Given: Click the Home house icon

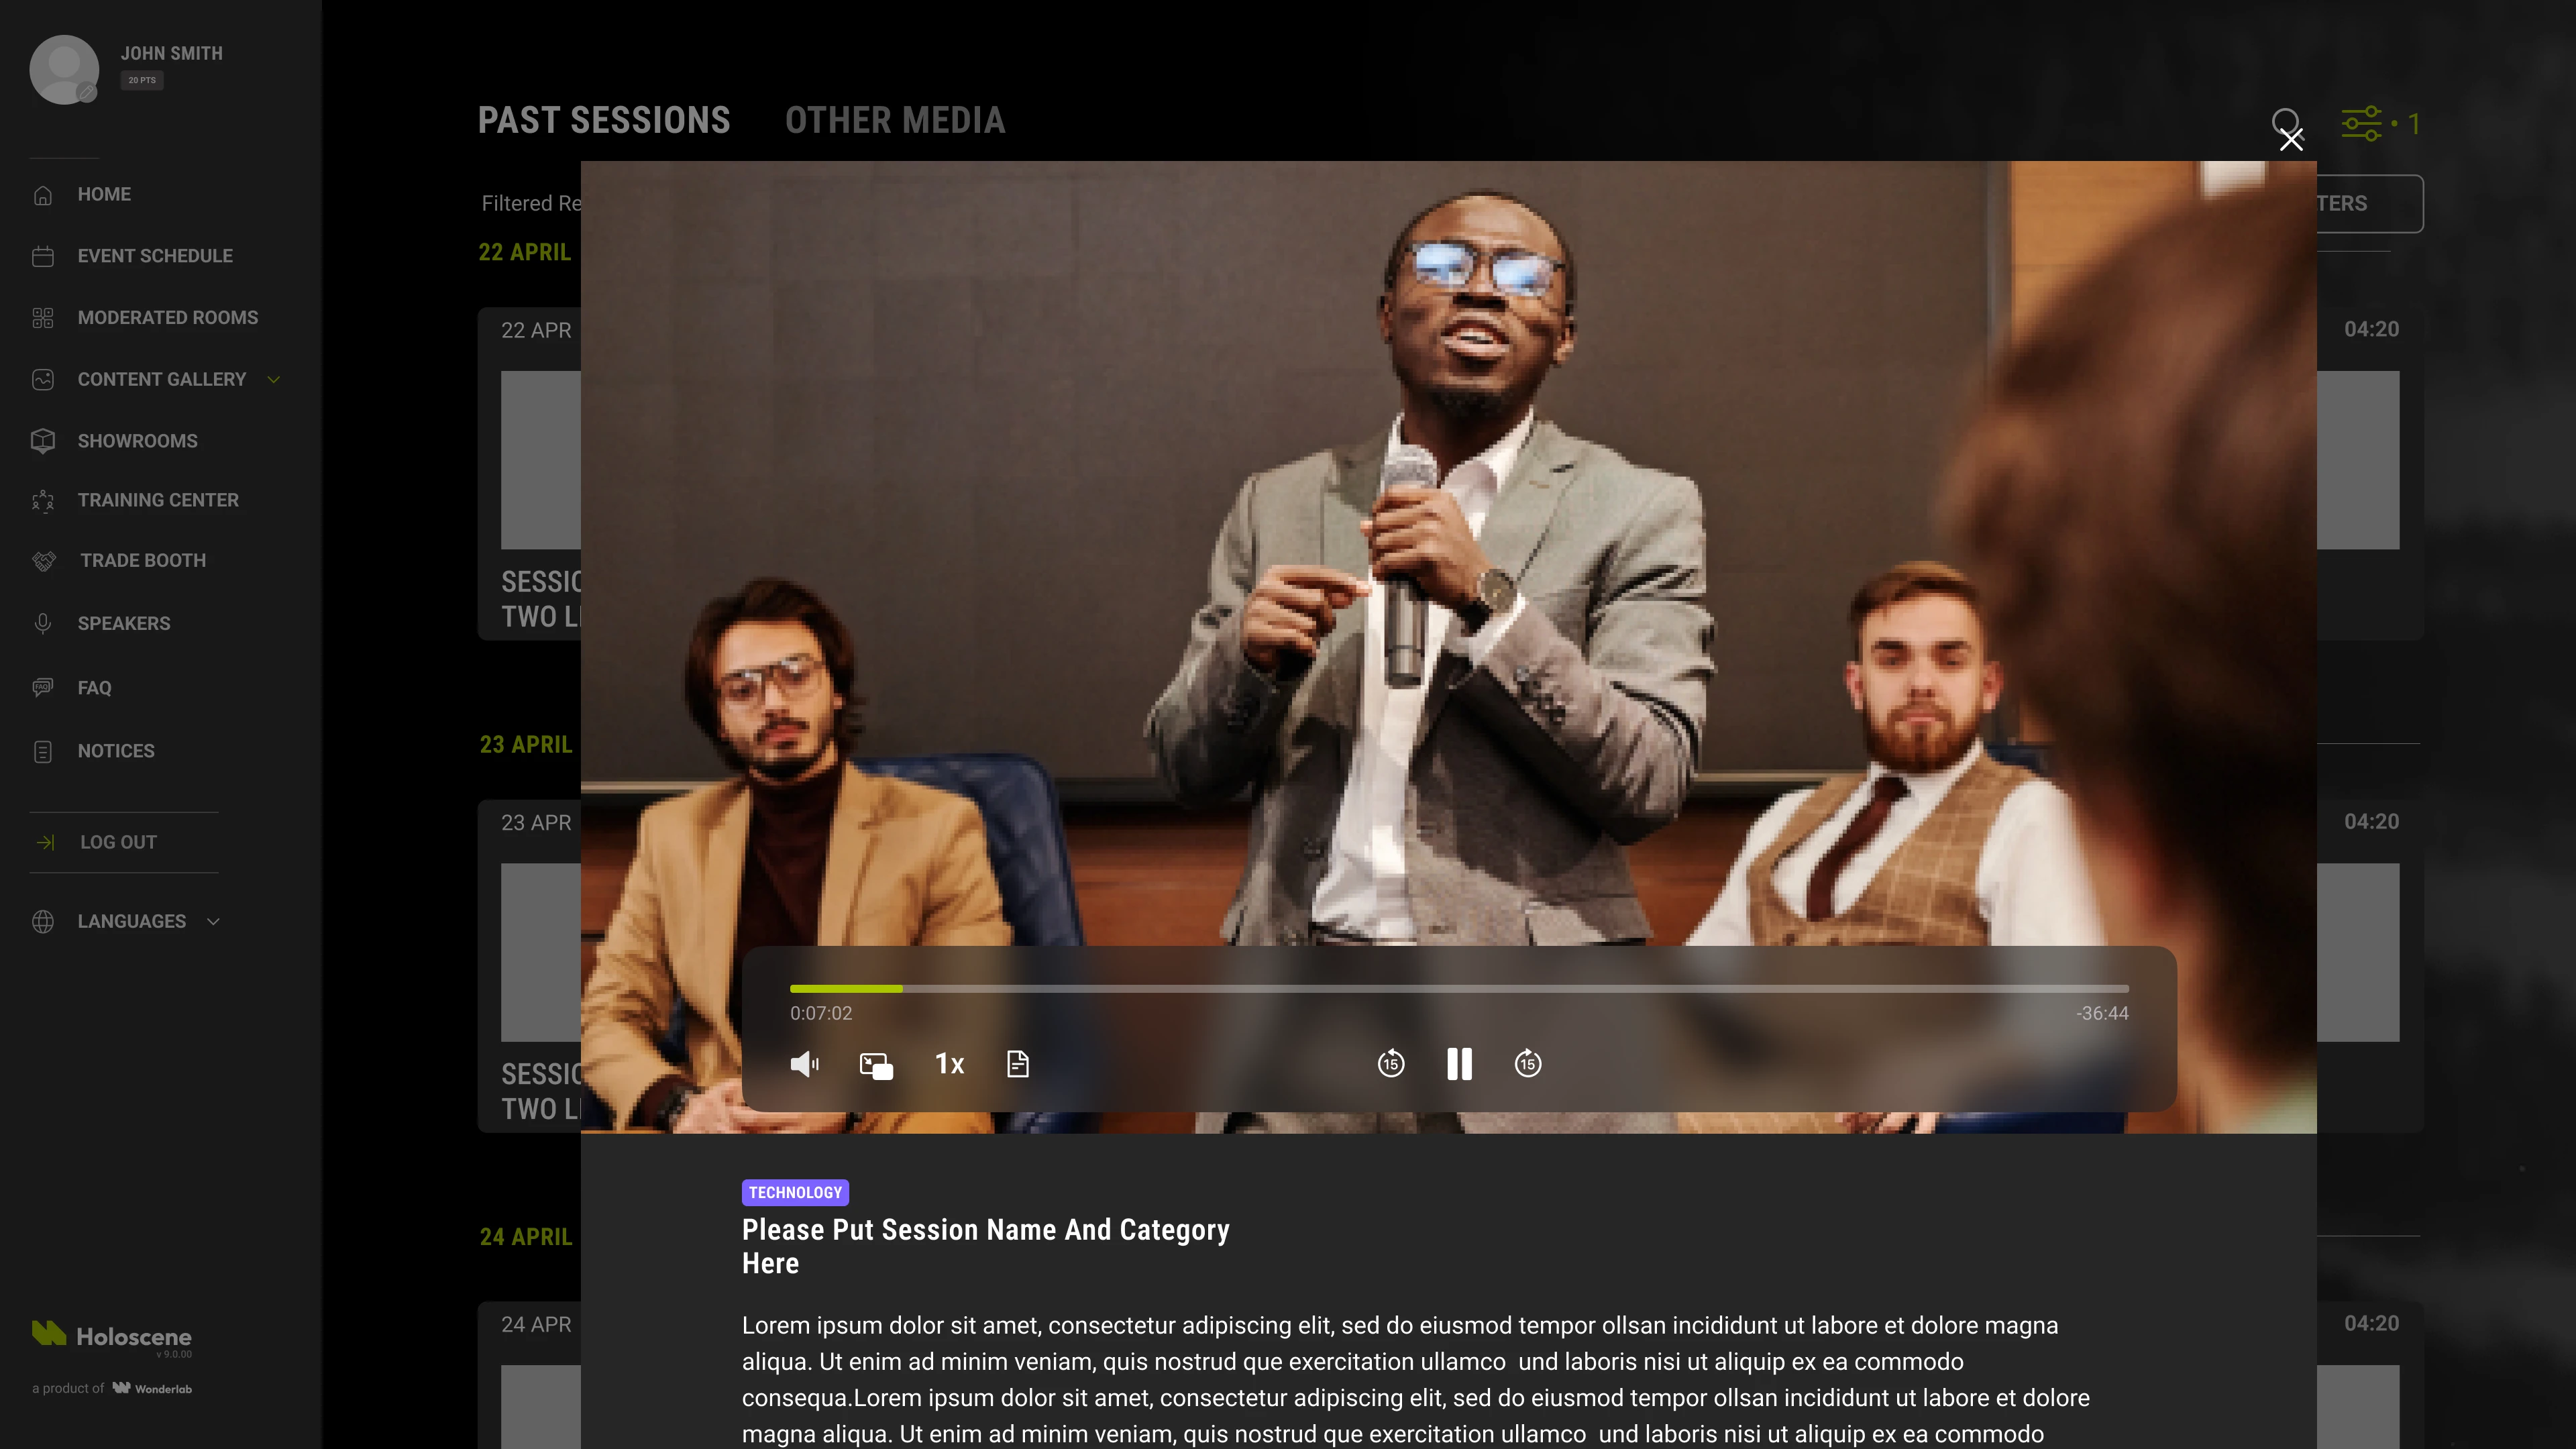Looking at the screenshot, I should click(42, 195).
